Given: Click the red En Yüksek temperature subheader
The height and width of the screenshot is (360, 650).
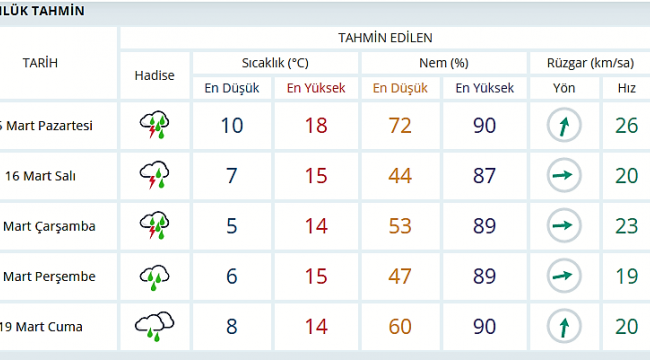Looking at the screenshot, I should point(316,88).
